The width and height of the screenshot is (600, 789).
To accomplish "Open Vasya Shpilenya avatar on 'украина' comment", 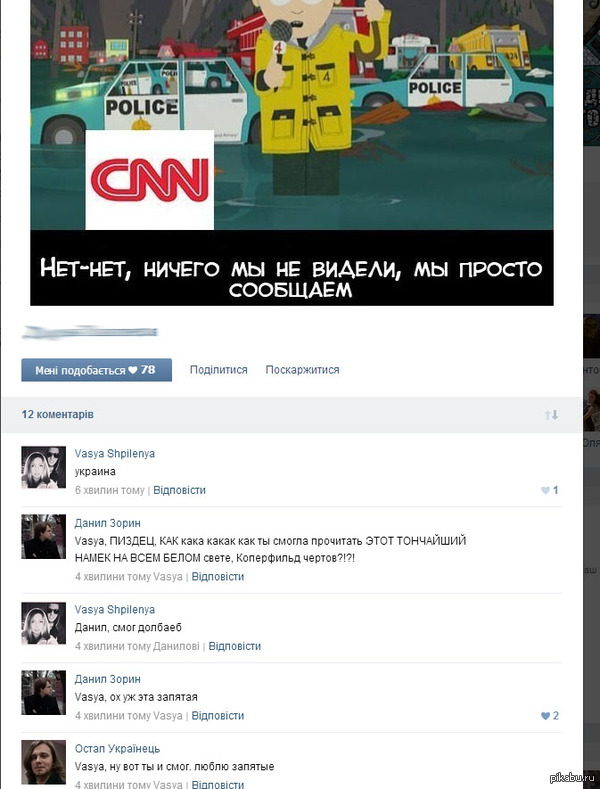I will pyautogui.click(x=43, y=467).
